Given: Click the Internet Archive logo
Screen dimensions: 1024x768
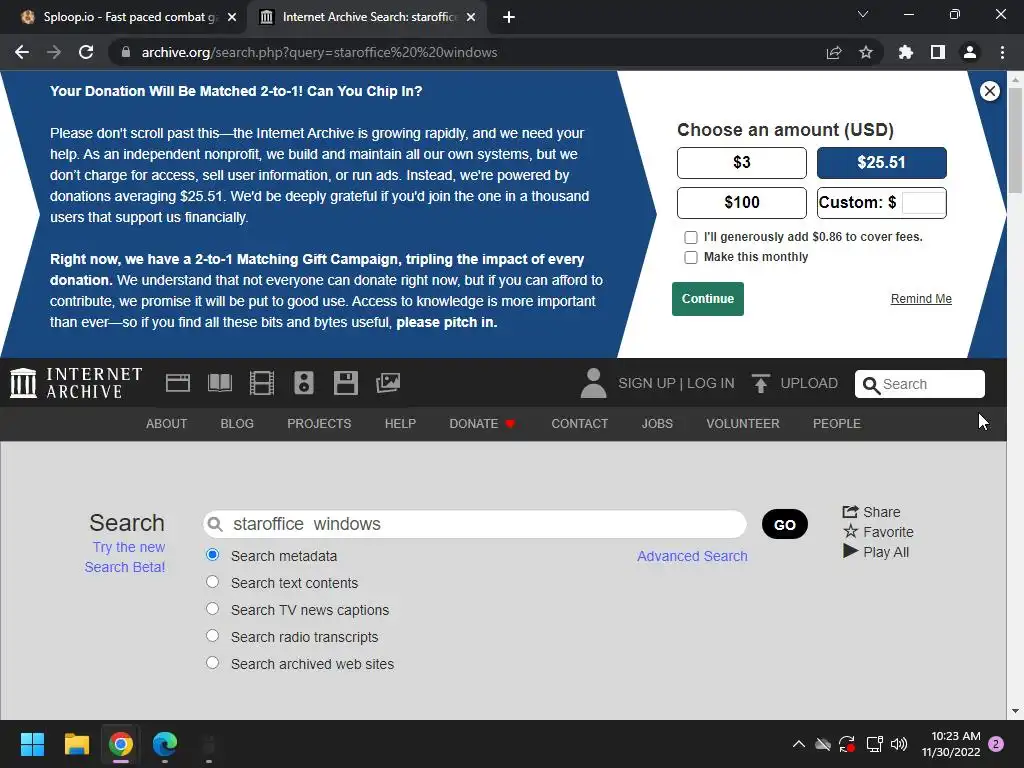Looking at the screenshot, I should (76, 383).
